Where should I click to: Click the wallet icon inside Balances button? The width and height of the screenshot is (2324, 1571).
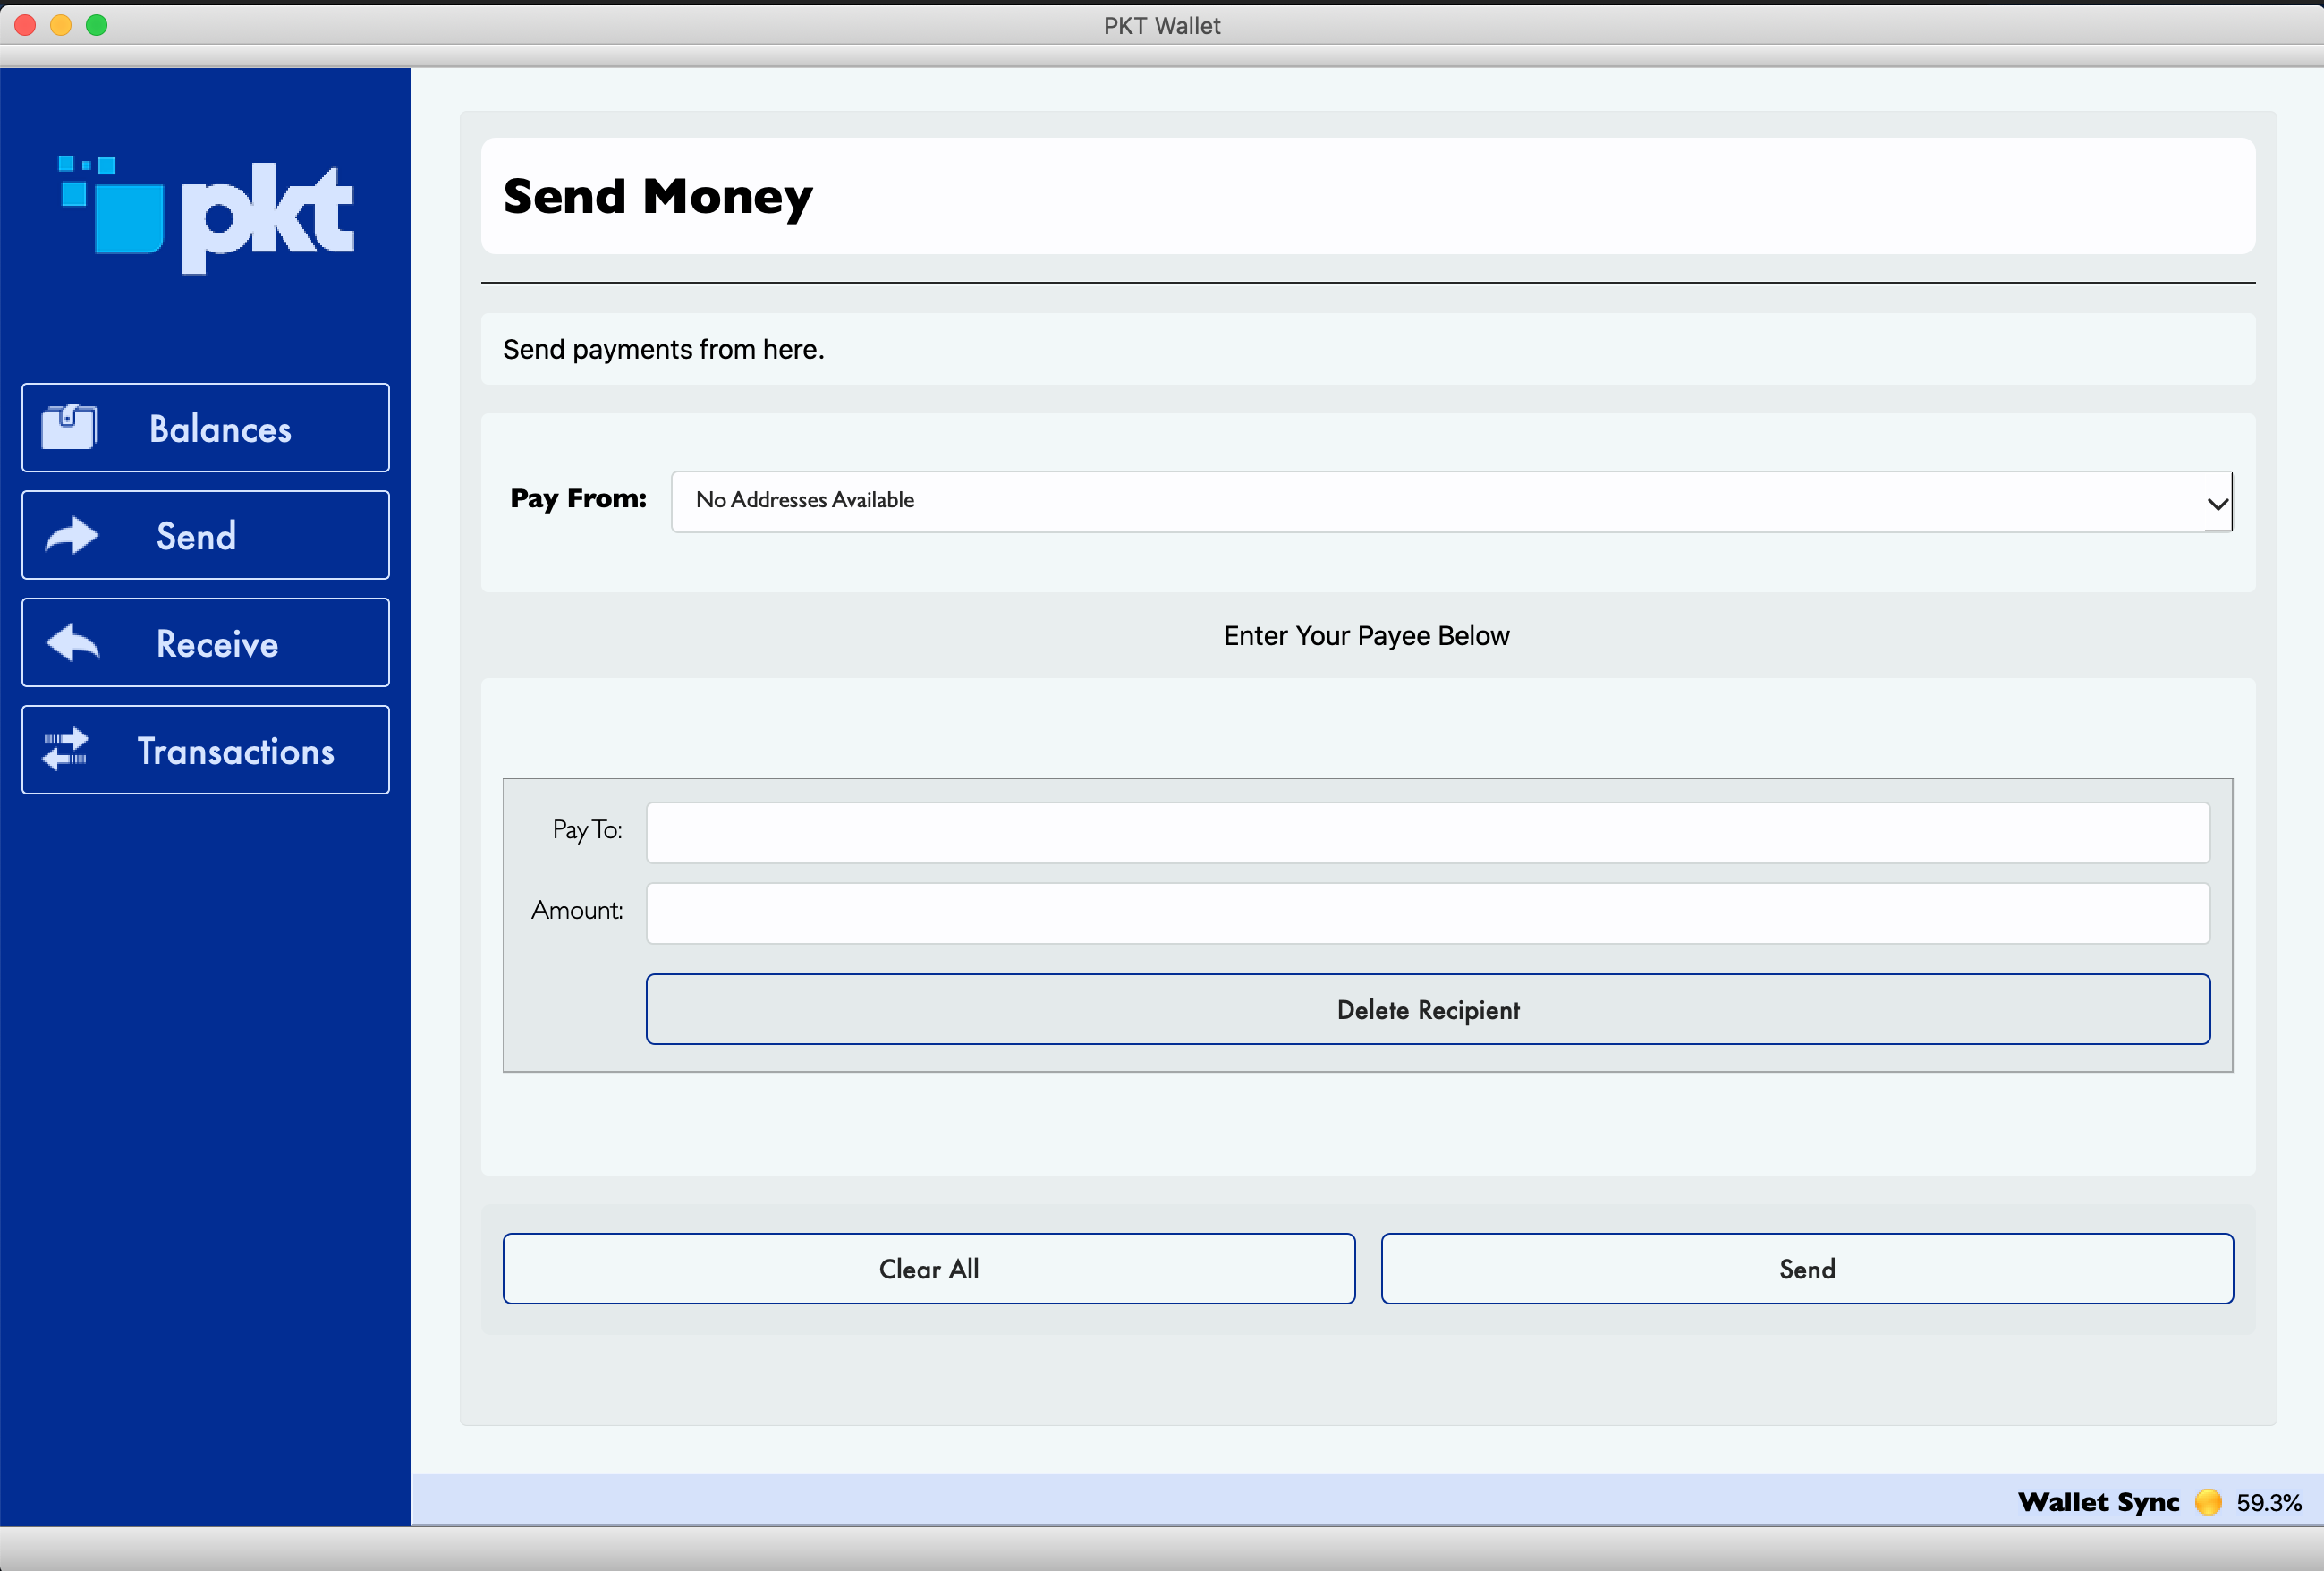[x=68, y=427]
